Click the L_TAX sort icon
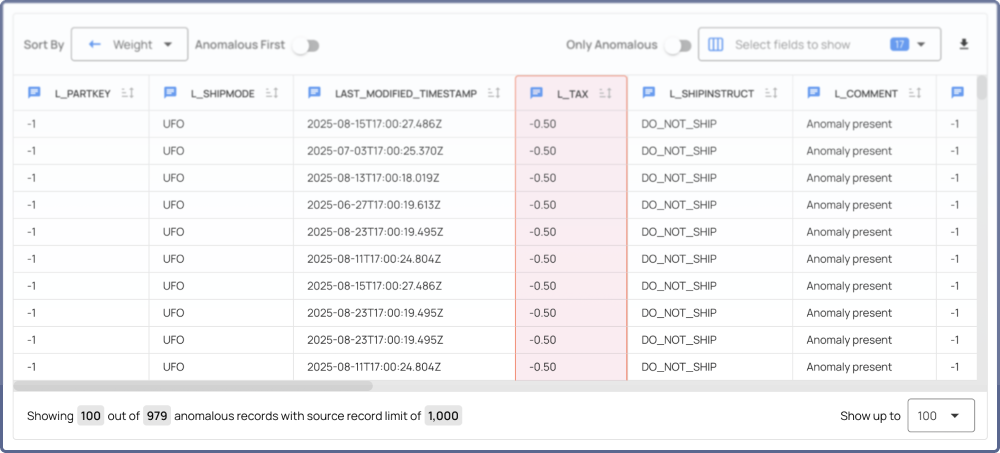The width and height of the screenshot is (1000, 453). point(605,93)
